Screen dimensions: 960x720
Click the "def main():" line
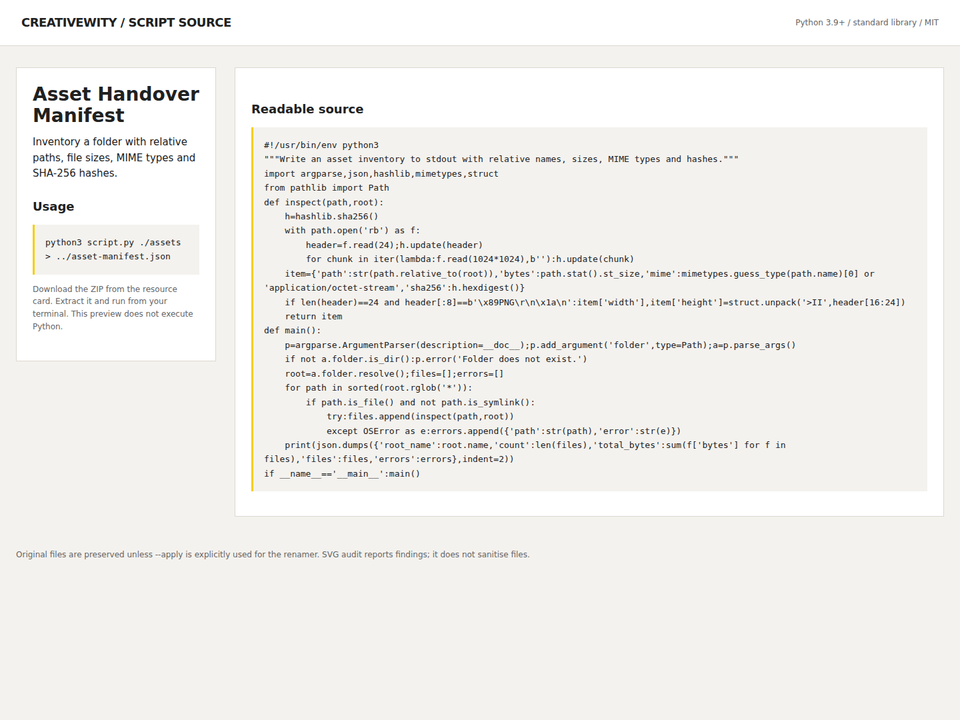coord(293,331)
